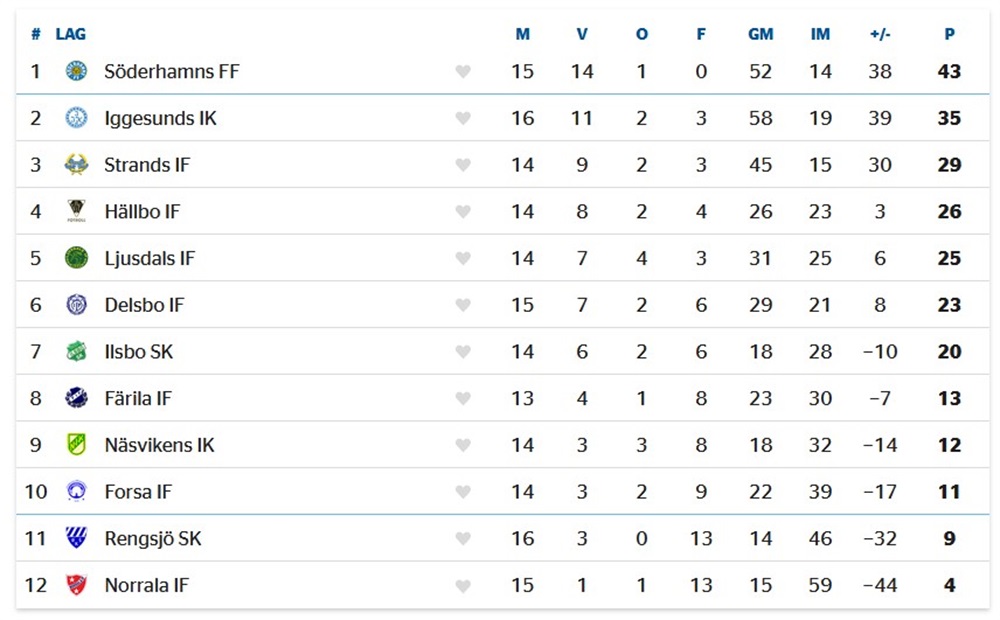Click the Färila IF team logo
Image resolution: width=1000 pixels, height=620 pixels.
pos(77,398)
